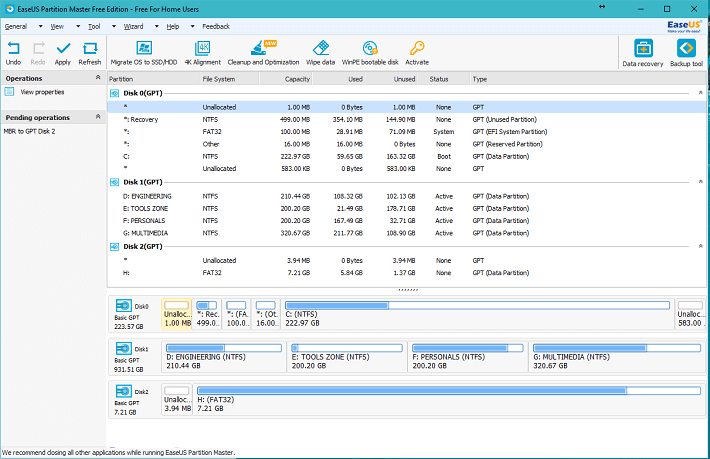
Task: Open the View menu
Action: click(57, 27)
